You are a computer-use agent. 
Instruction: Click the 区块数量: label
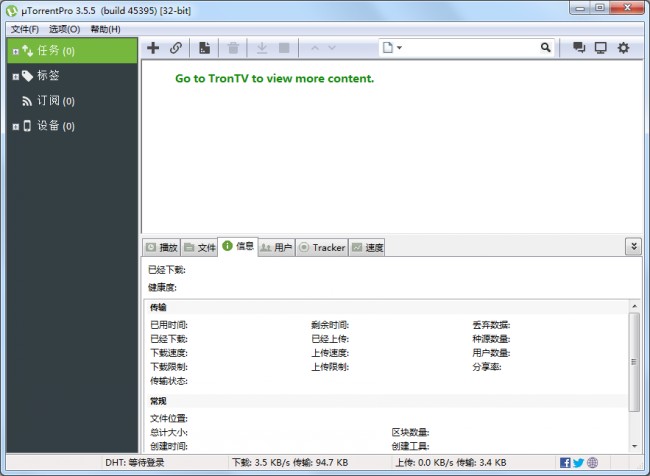[410, 432]
